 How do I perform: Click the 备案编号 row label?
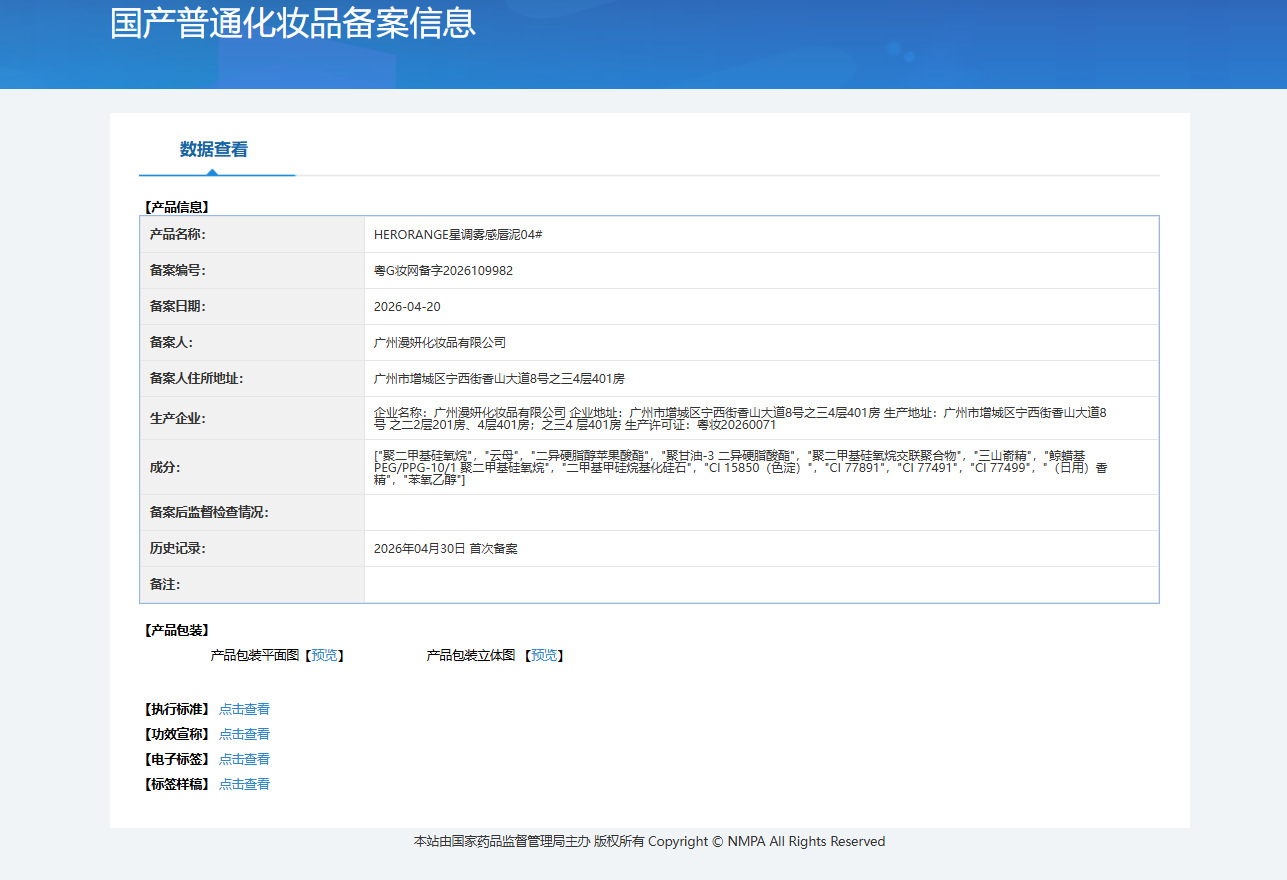pos(177,271)
